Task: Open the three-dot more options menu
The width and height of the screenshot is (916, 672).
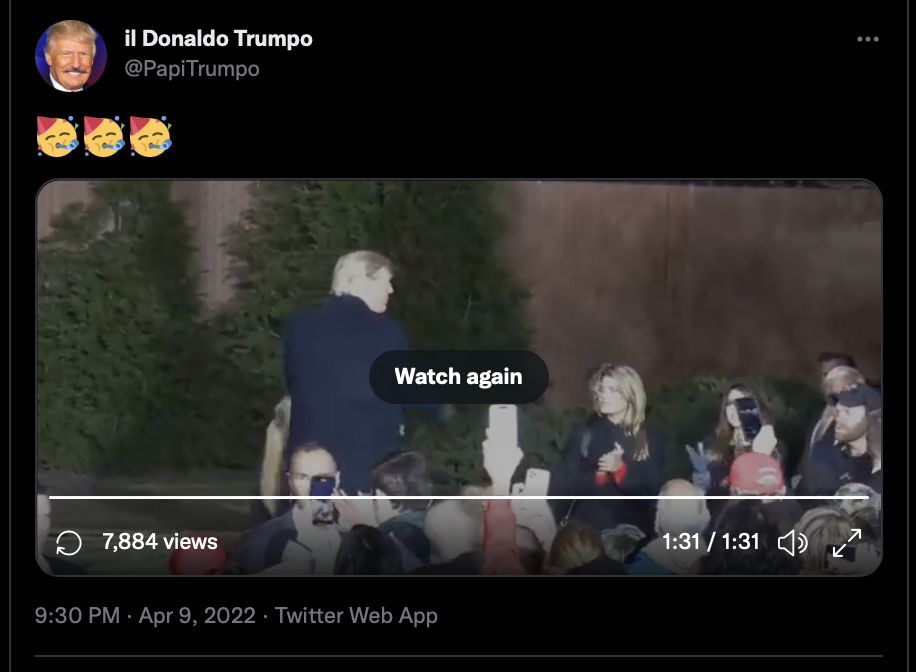Action: click(x=868, y=39)
